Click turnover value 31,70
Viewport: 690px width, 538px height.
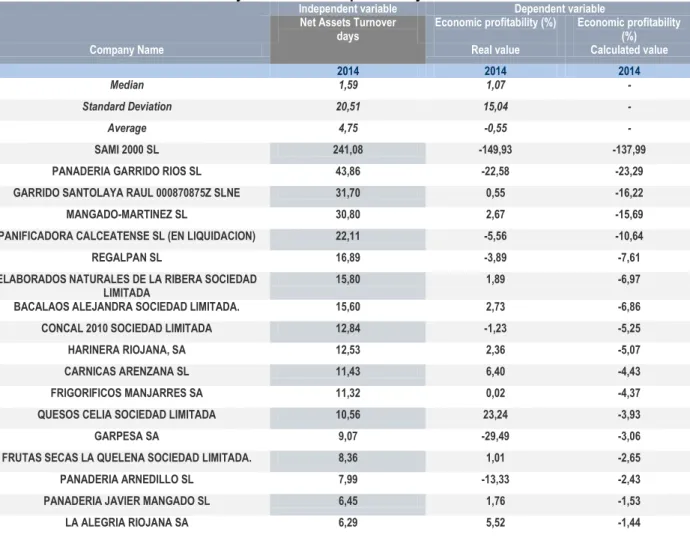(x=348, y=193)
